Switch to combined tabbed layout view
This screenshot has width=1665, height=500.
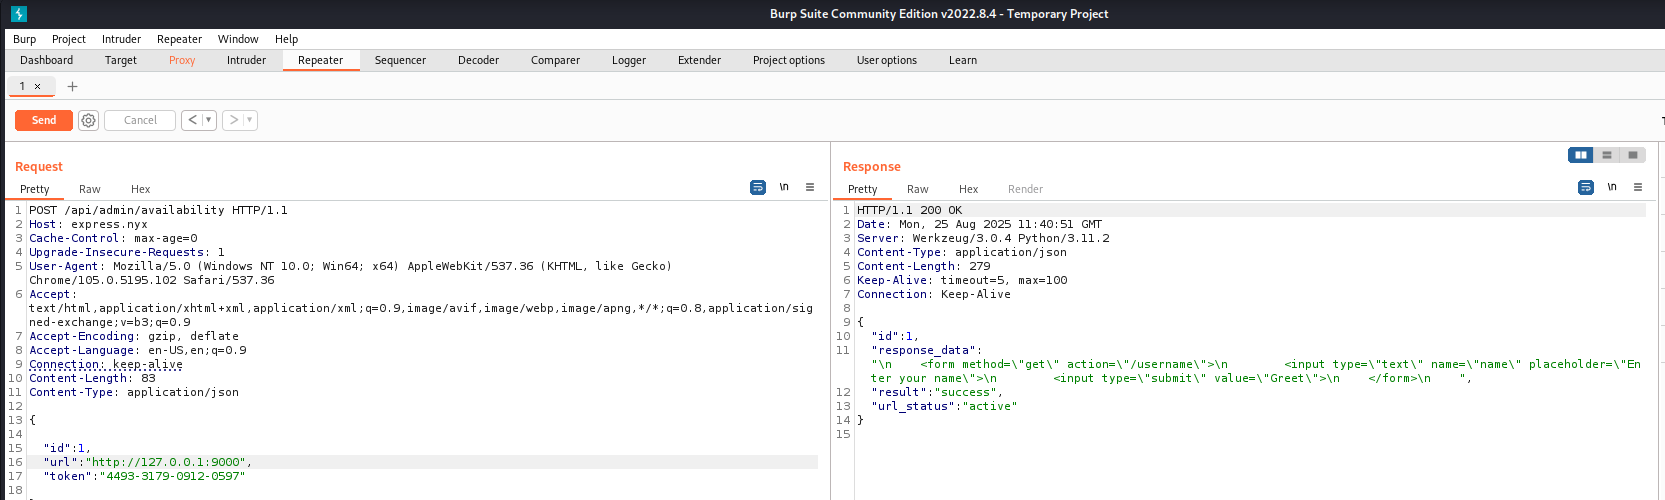coord(1633,155)
